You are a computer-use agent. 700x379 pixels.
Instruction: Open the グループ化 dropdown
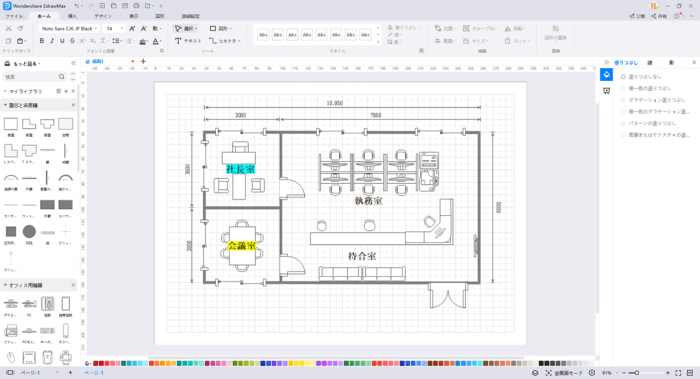pyautogui.click(x=480, y=28)
